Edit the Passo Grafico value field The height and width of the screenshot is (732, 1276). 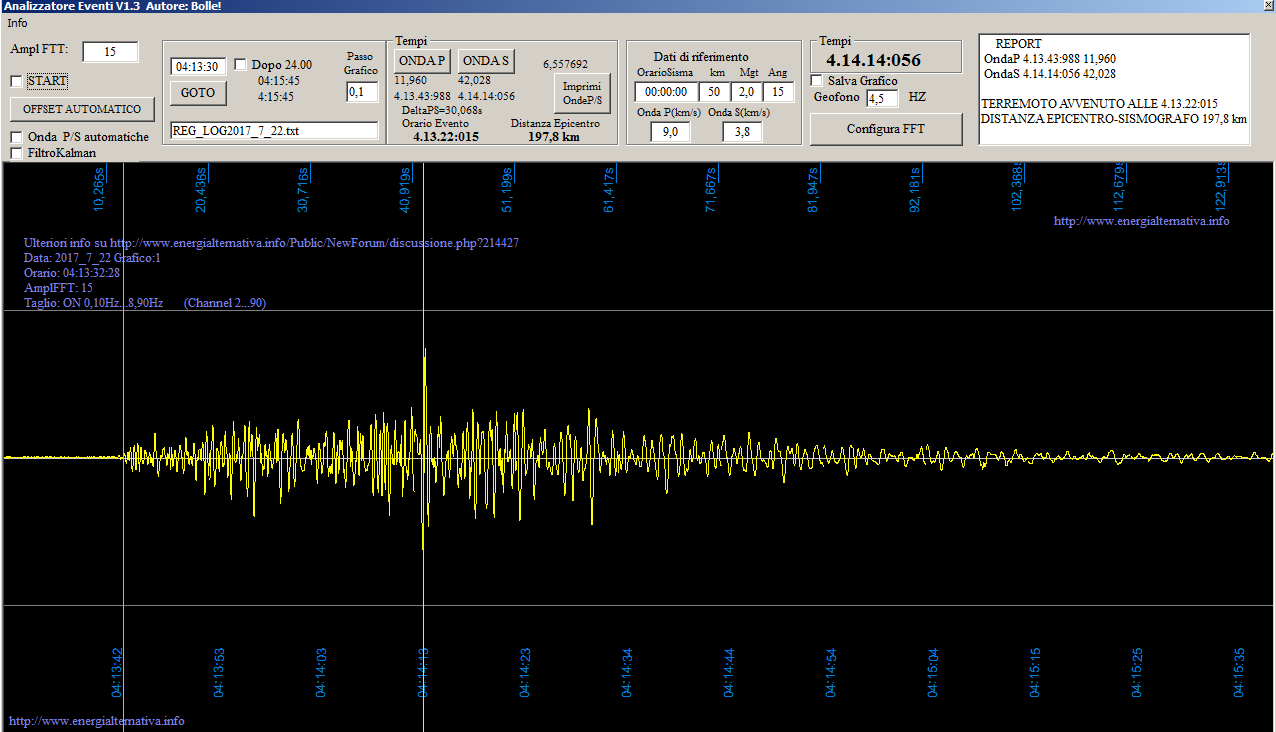pos(362,92)
